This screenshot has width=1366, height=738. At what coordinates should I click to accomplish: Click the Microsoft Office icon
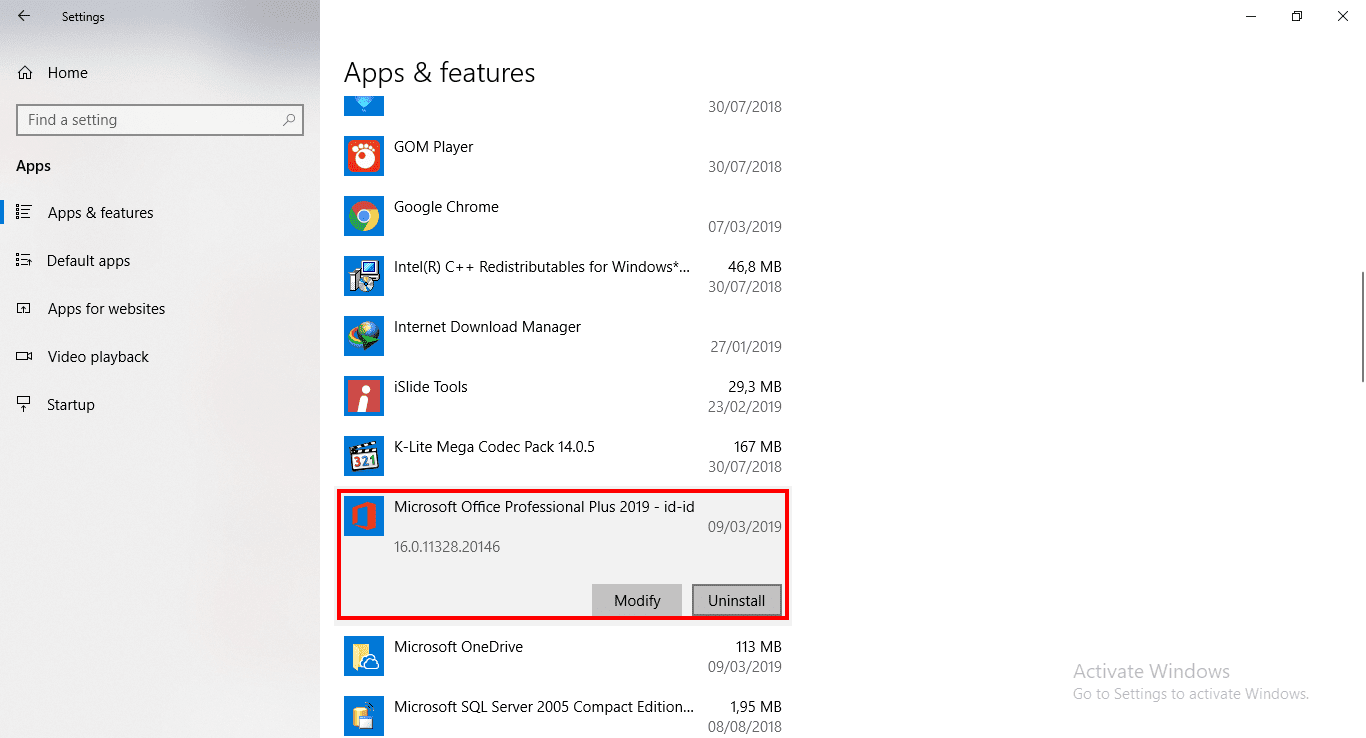[x=364, y=516]
